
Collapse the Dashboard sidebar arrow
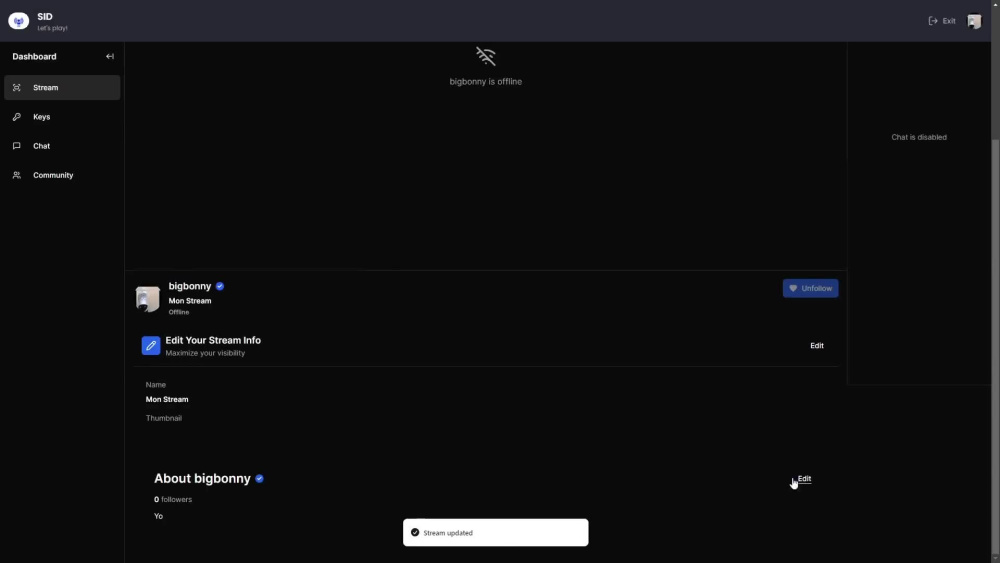(110, 56)
